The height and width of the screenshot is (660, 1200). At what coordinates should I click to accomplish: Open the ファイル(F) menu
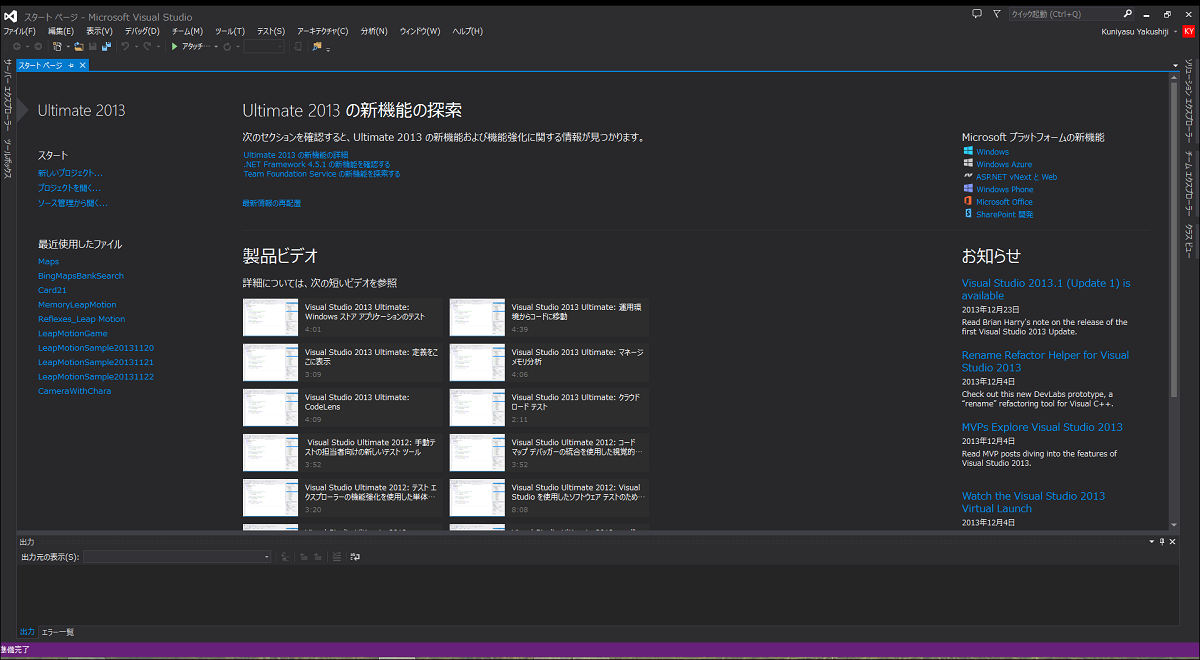point(20,31)
